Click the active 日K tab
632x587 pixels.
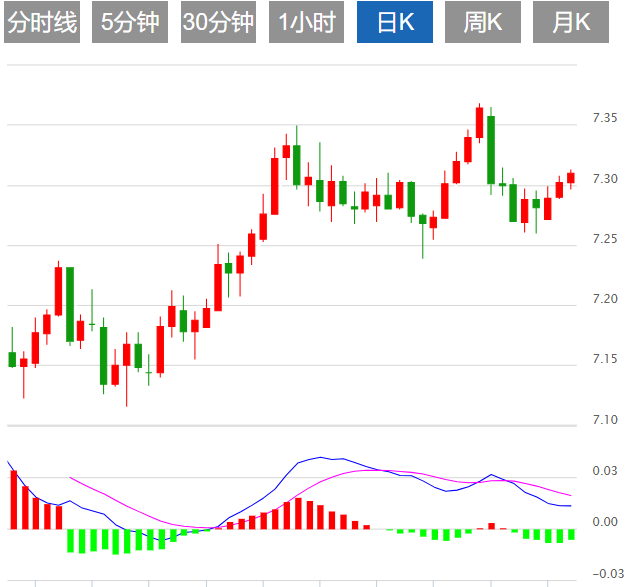pos(395,22)
